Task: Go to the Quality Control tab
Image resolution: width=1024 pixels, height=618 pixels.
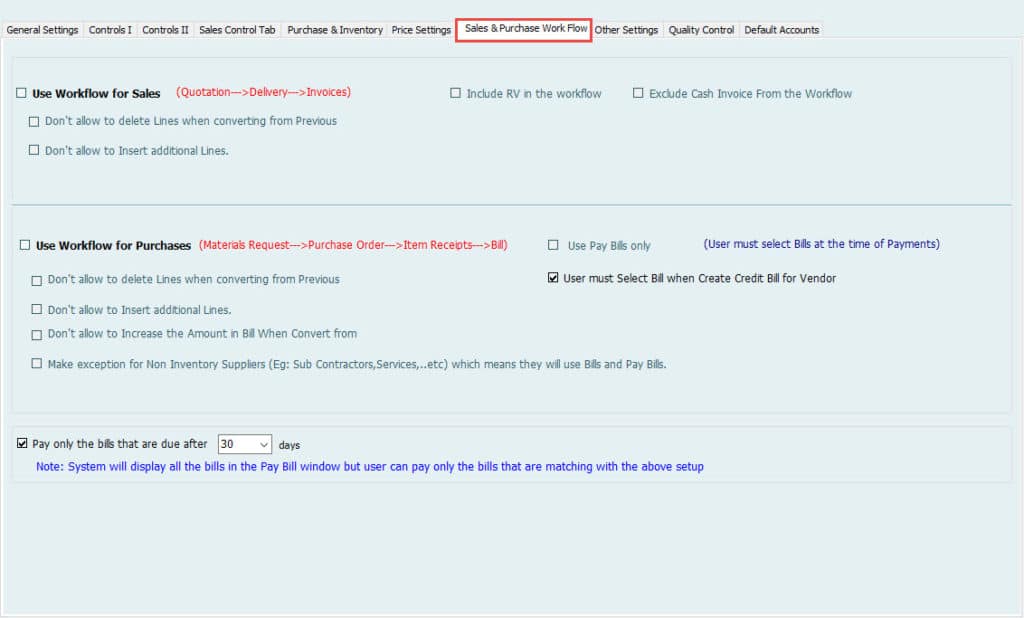Action: pos(701,30)
